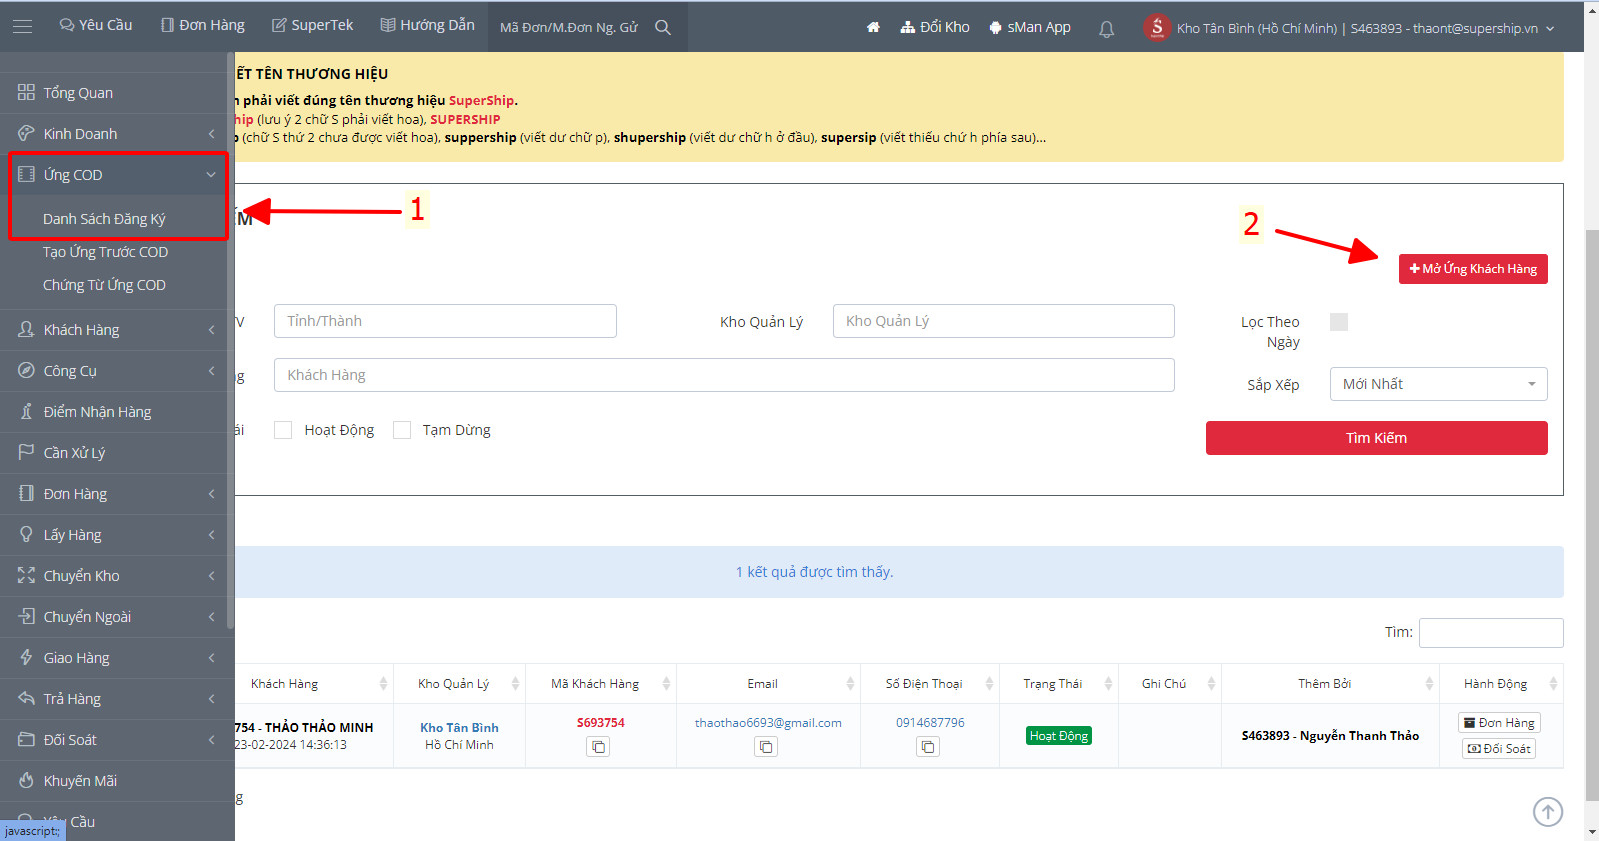The image size is (1599, 841).
Task: Sort by Thêm Bởi column
Action: coord(1330,684)
